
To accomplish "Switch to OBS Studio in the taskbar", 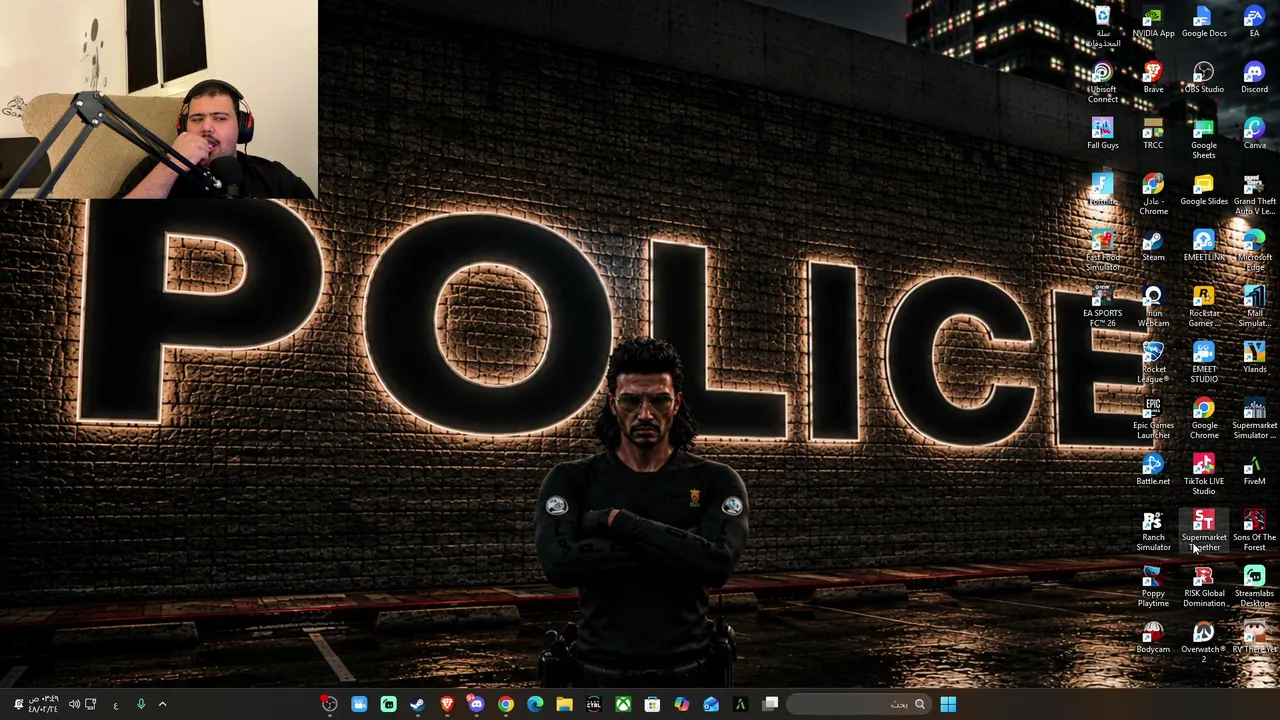I will (x=329, y=704).
